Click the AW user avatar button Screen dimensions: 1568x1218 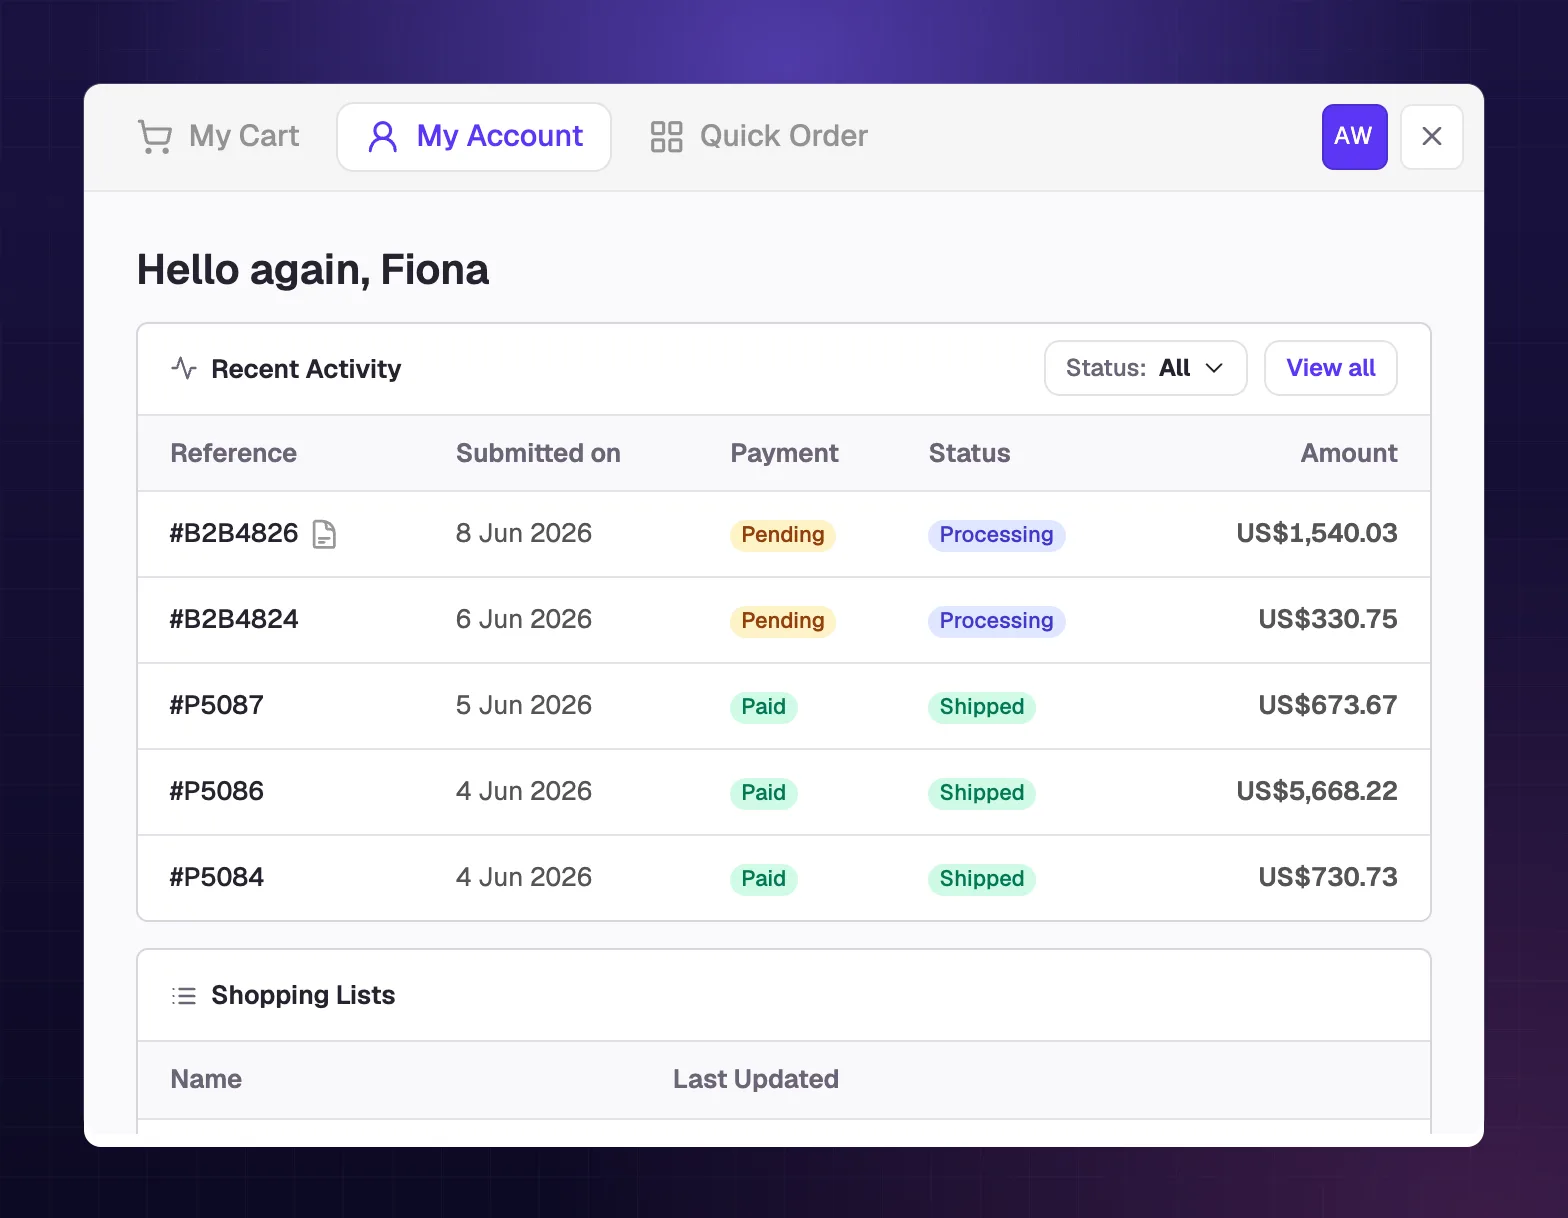[x=1354, y=137]
